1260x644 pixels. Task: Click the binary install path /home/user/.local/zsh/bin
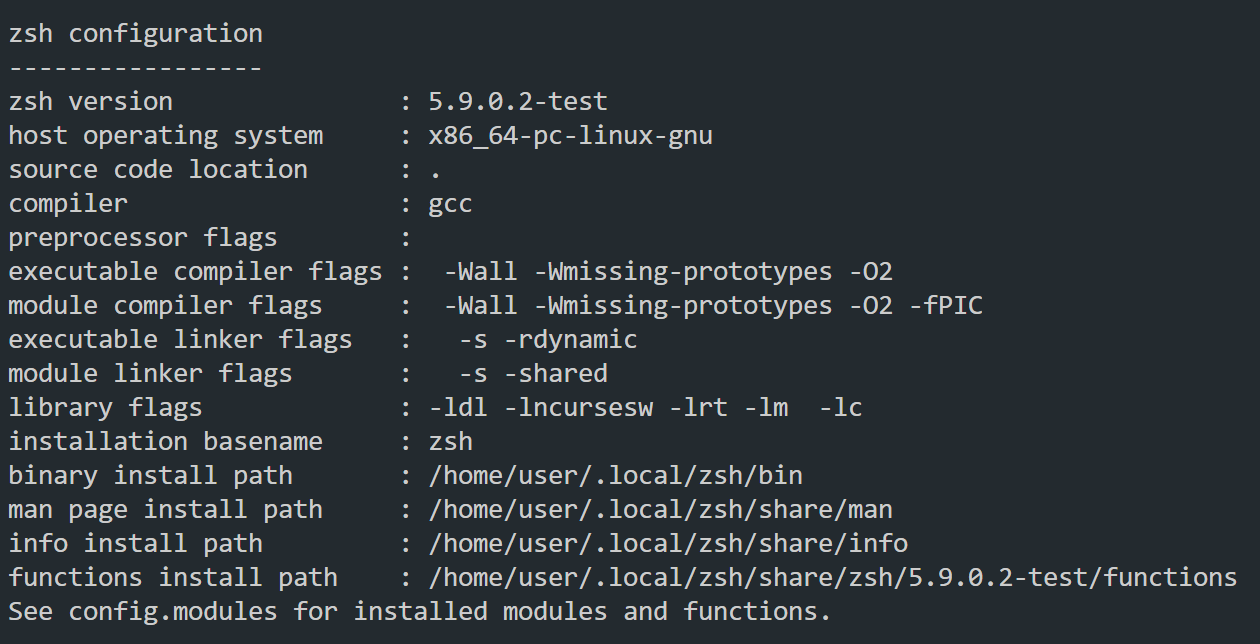coord(615,475)
